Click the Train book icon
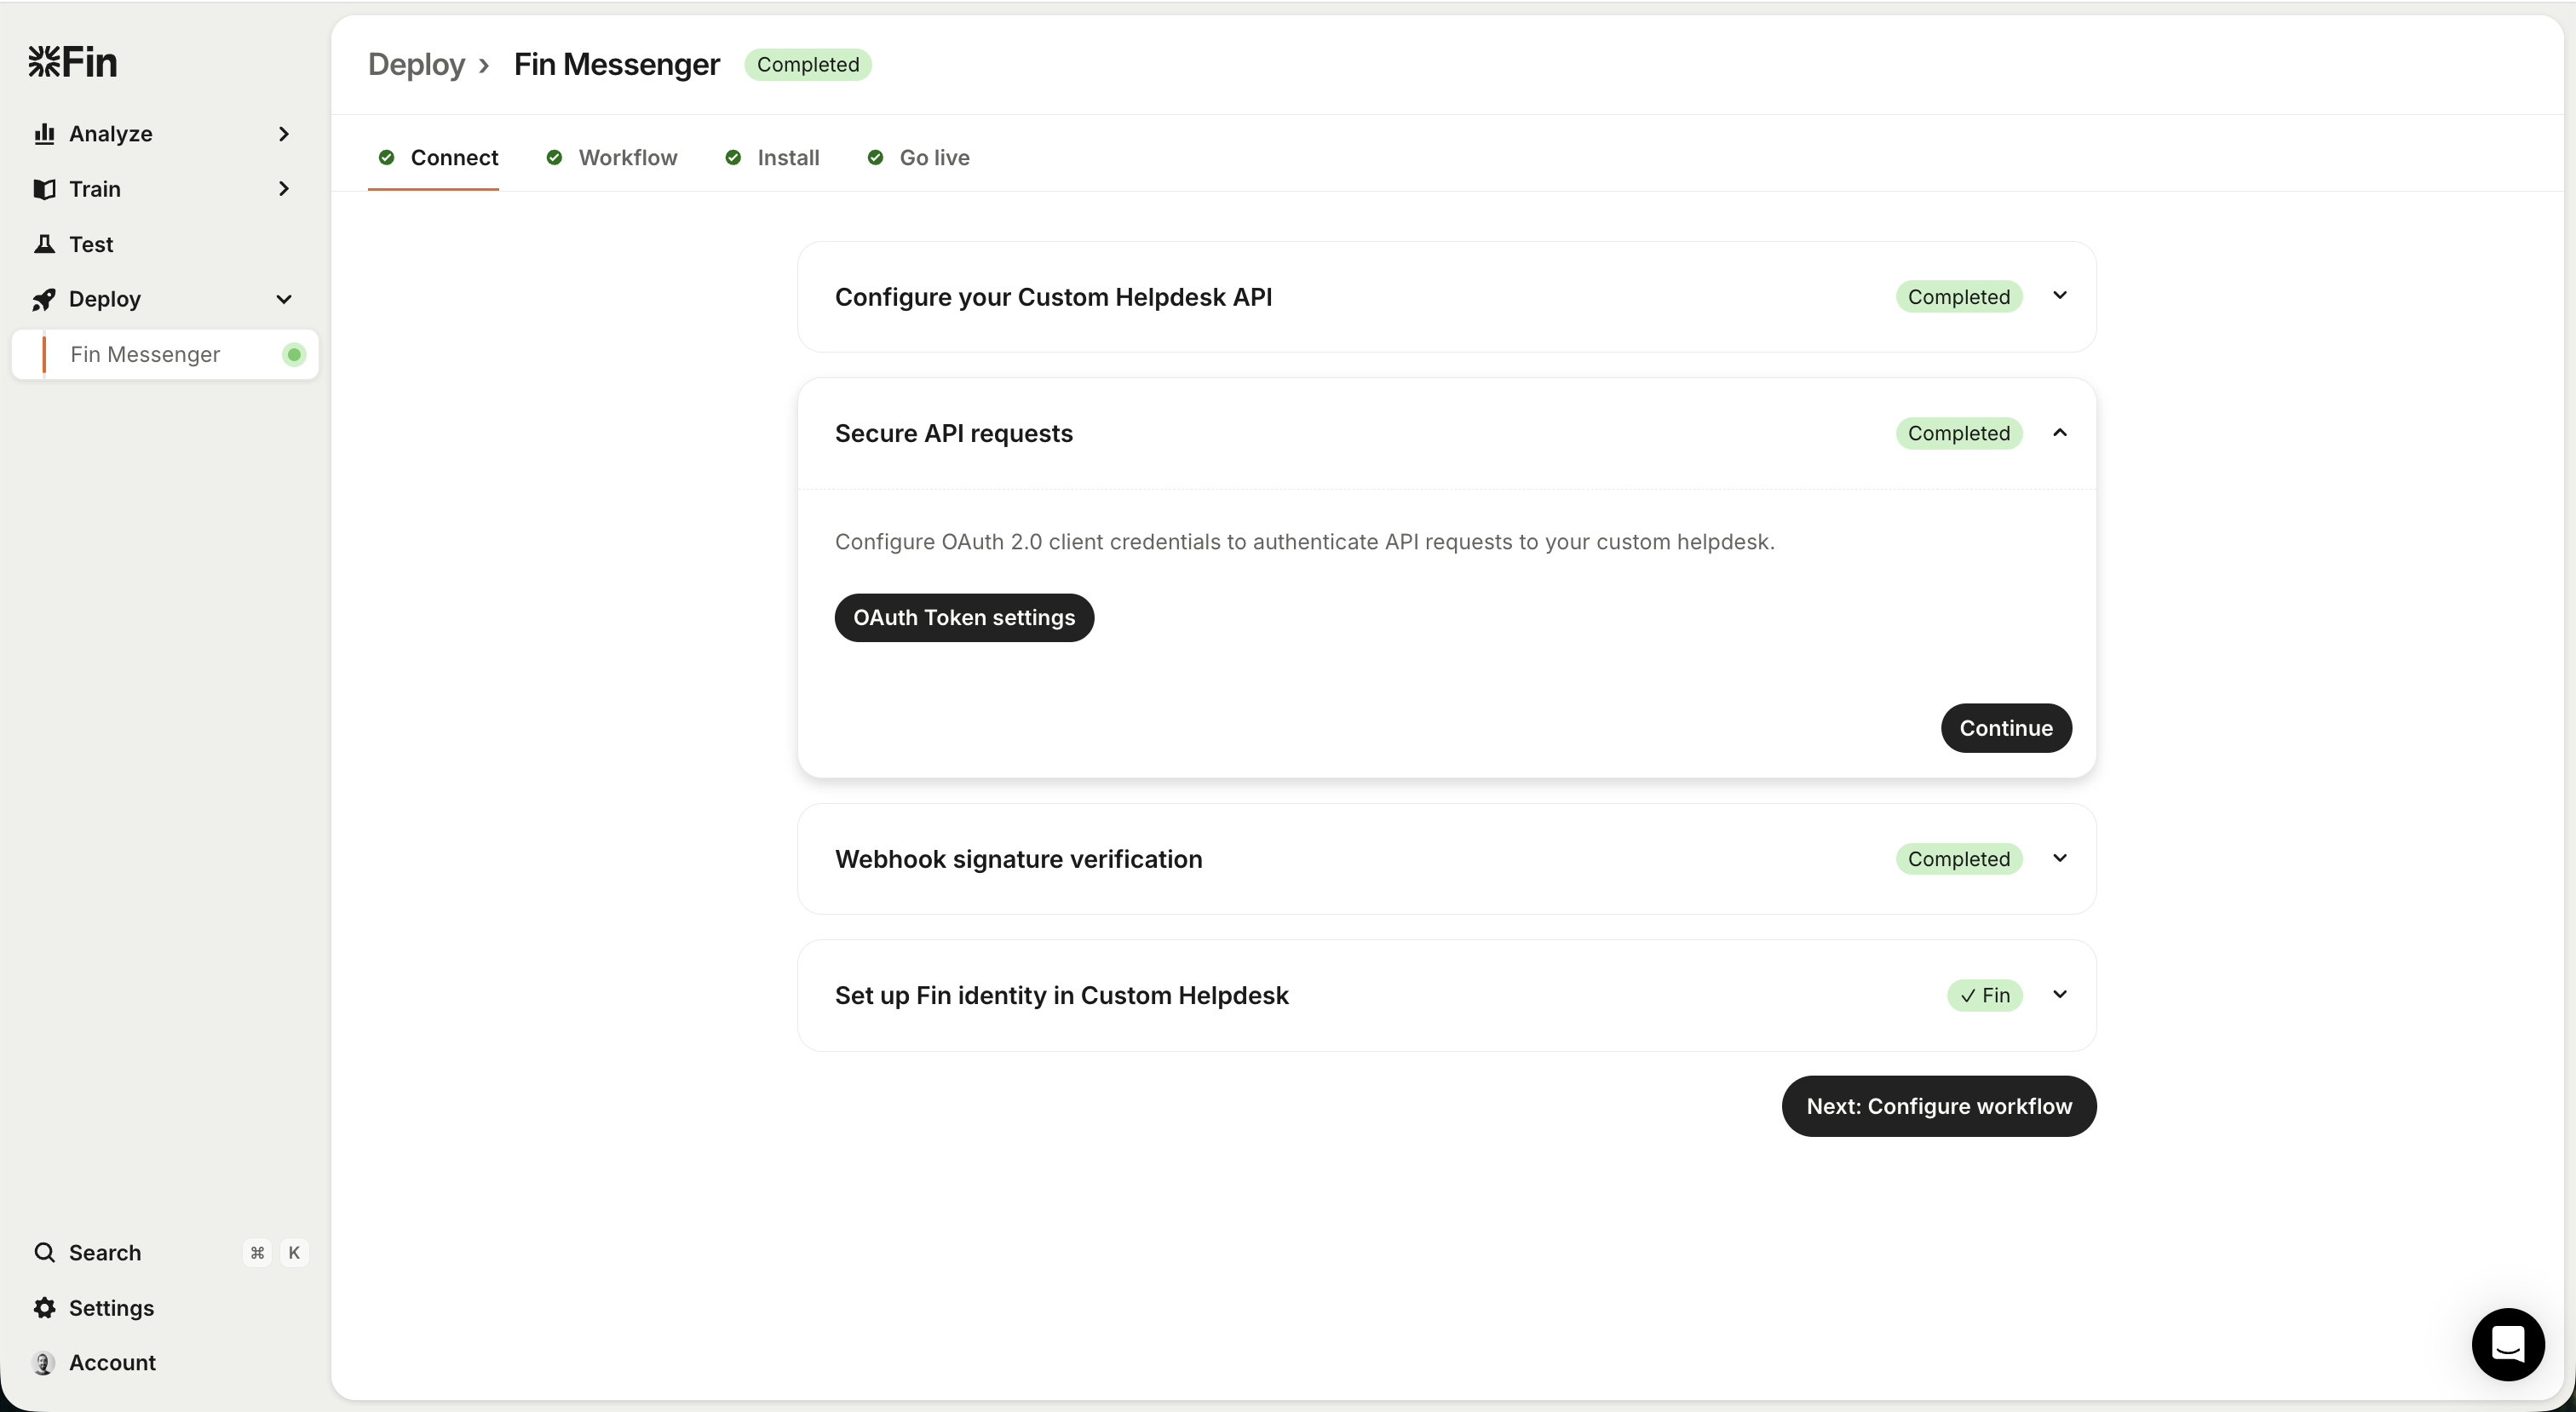The height and width of the screenshot is (1412, 2576). [x=44, y=189]
